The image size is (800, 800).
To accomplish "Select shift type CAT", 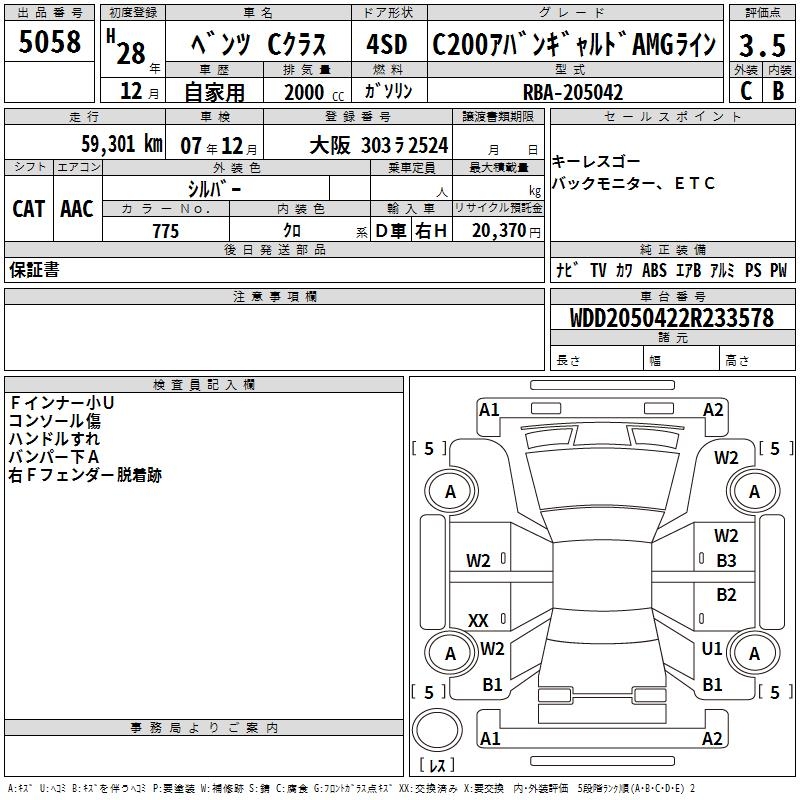I will point(28,209).
